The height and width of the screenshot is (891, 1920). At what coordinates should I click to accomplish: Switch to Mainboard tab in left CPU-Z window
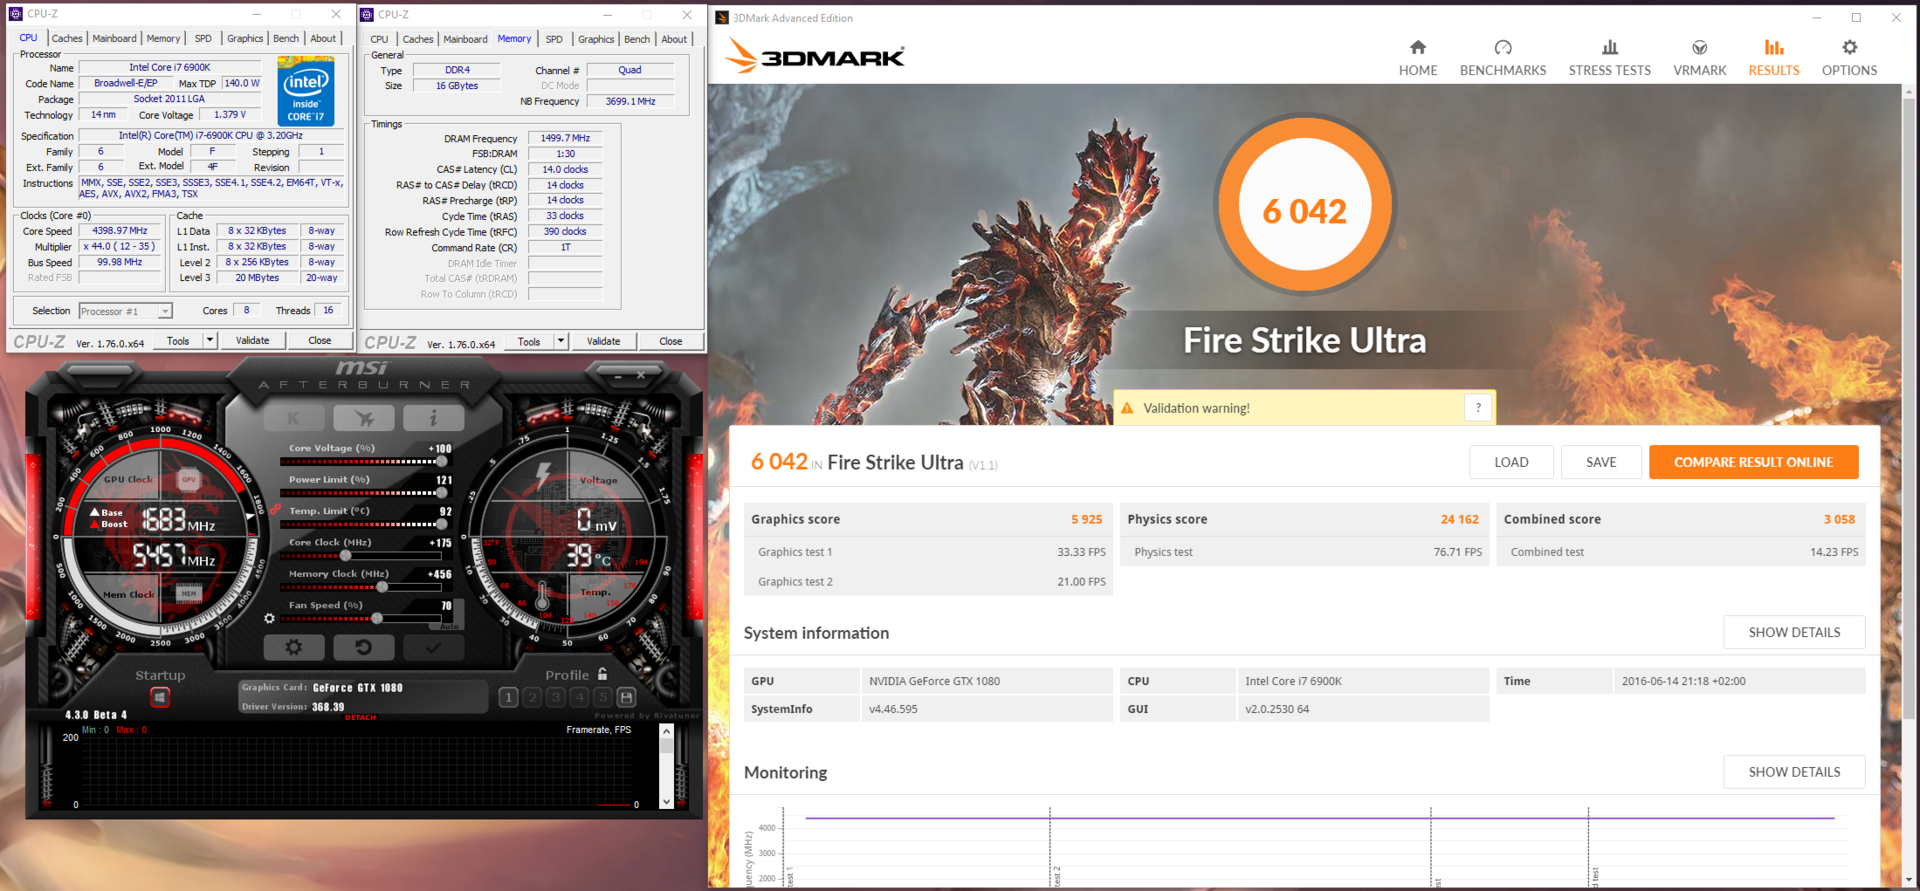(115, 38)
